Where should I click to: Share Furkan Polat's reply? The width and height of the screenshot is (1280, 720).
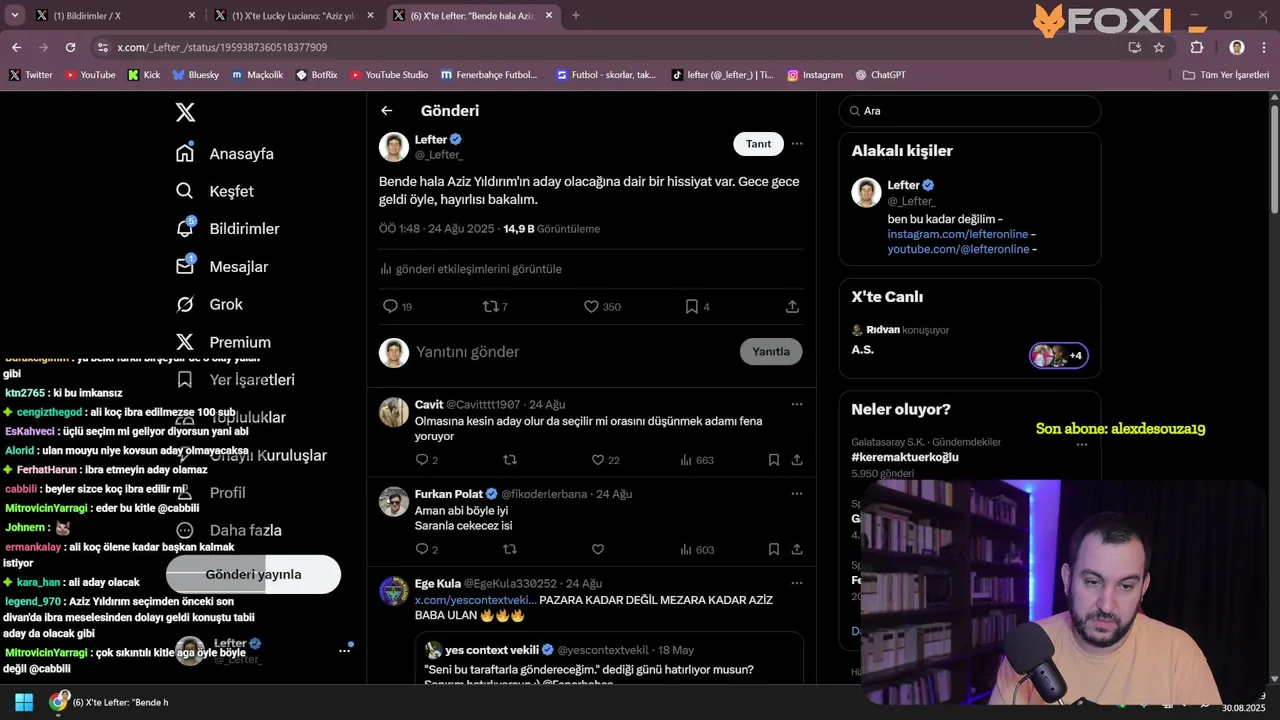point(797,549)
